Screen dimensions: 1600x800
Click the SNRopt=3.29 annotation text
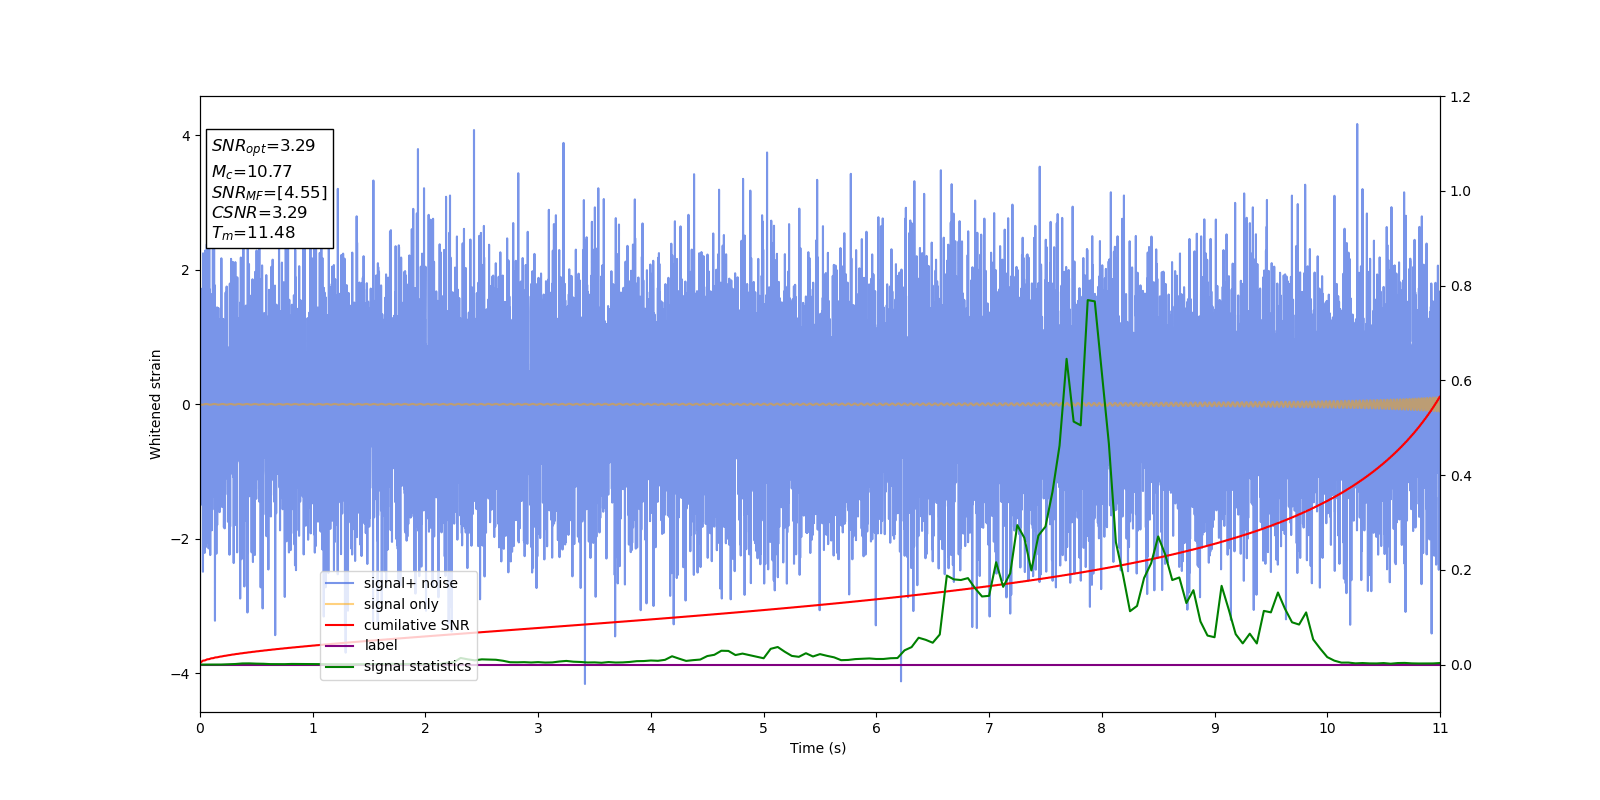pos(263,146)
